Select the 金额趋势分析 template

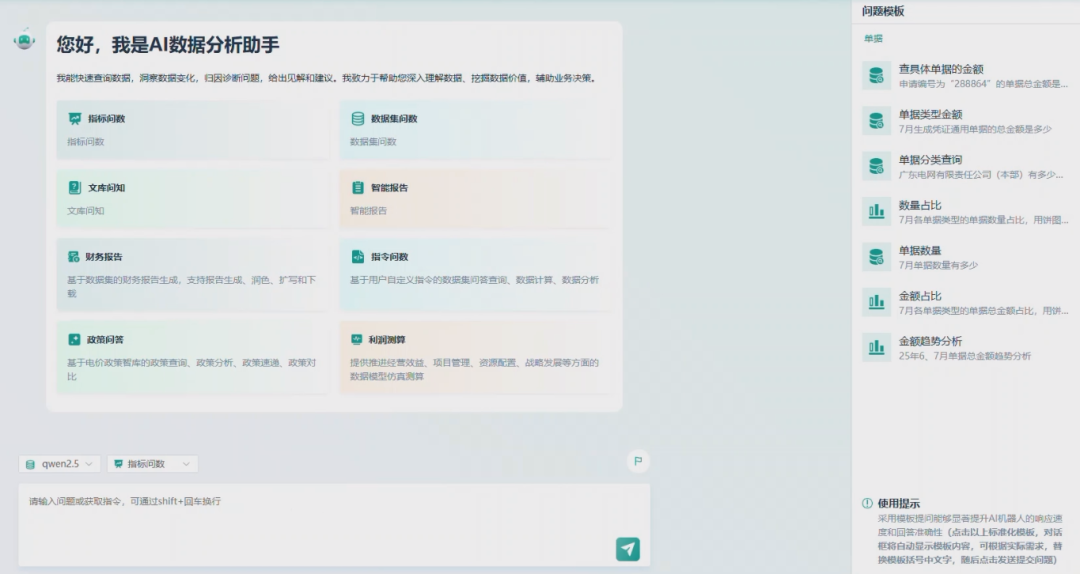tap(966, 347)
